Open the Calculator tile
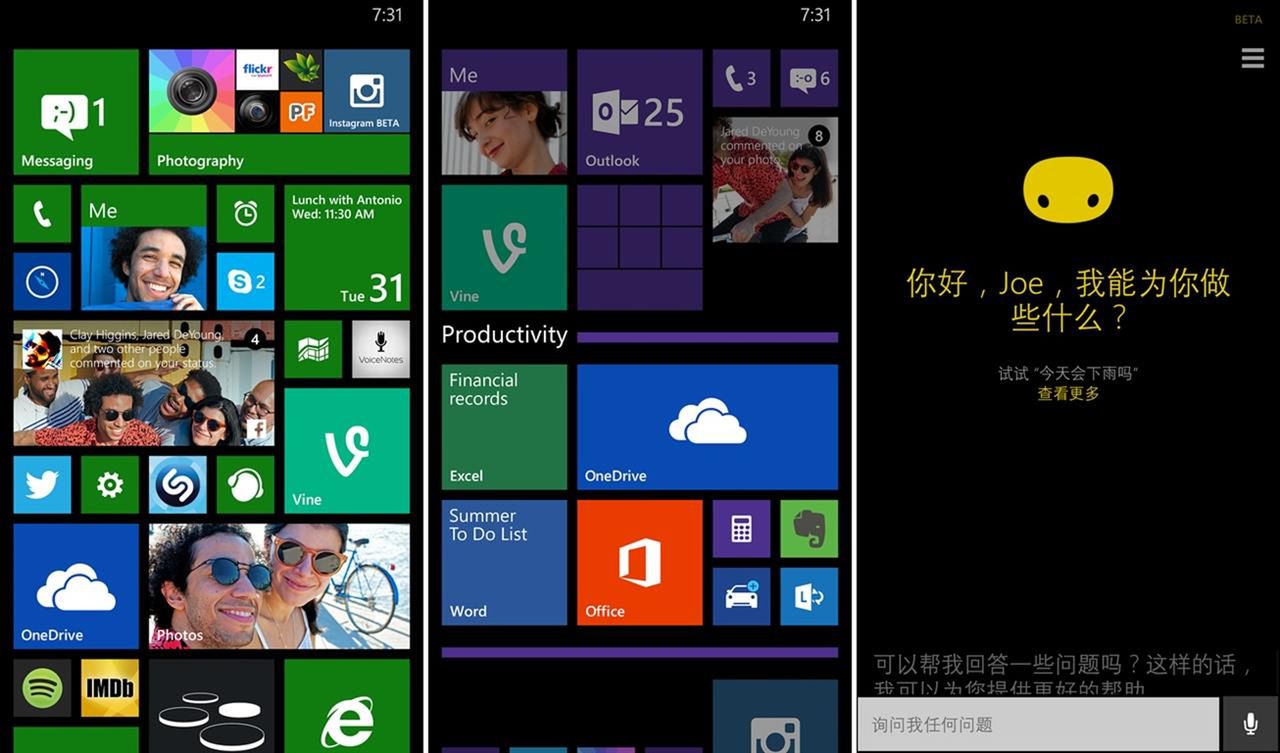1280x753 pixels. (741, 529)
